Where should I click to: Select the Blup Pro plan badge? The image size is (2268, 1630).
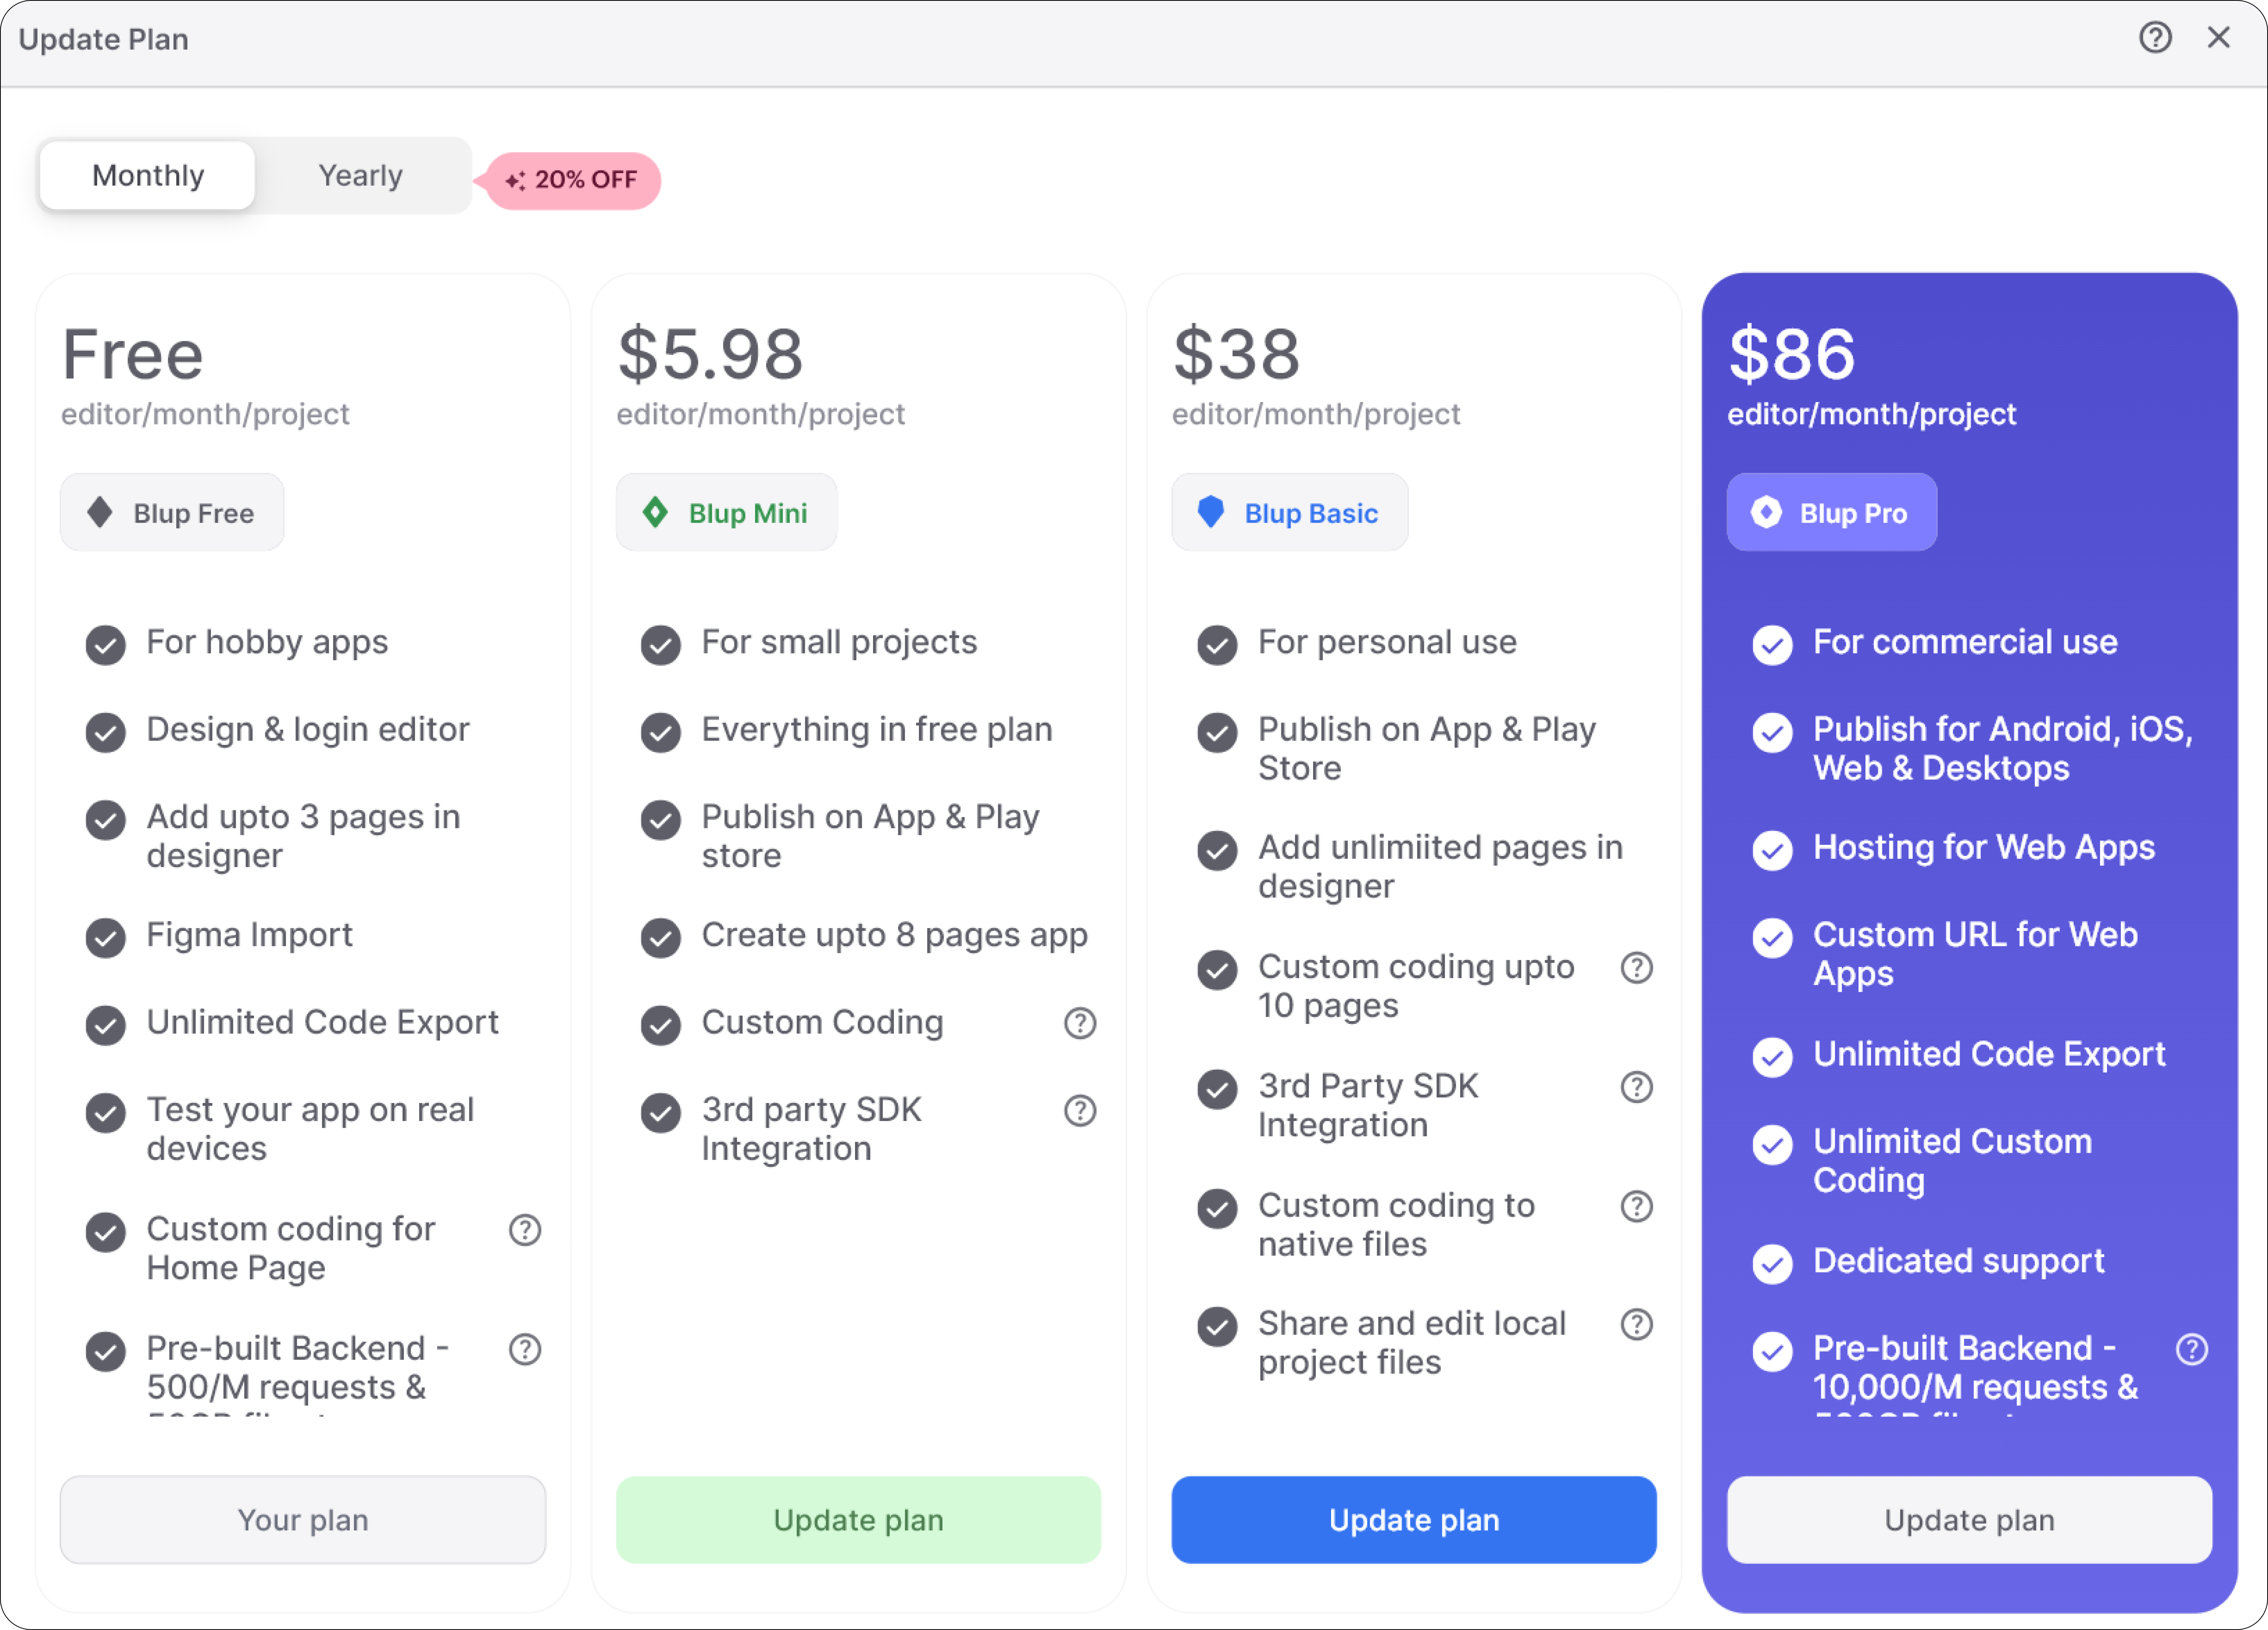[1831, 512]
